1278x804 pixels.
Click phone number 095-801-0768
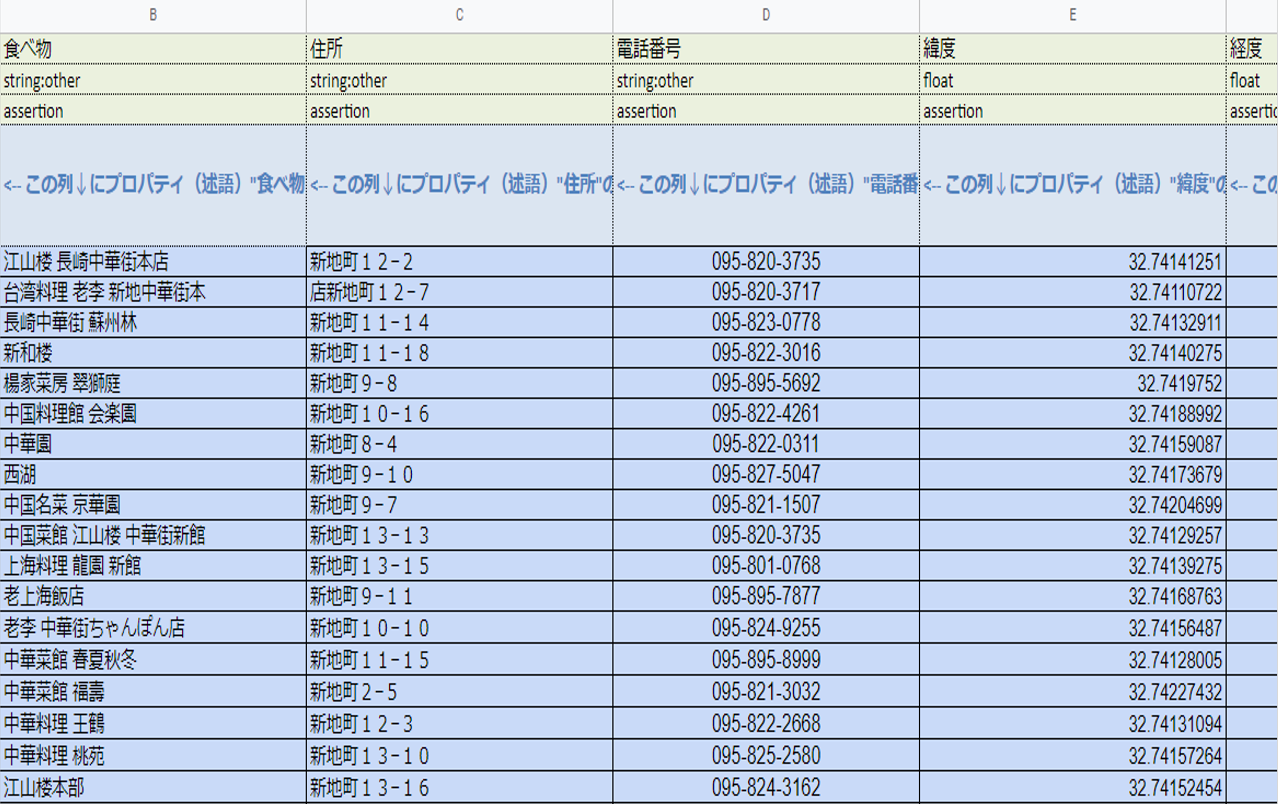(x=766, y=566)
